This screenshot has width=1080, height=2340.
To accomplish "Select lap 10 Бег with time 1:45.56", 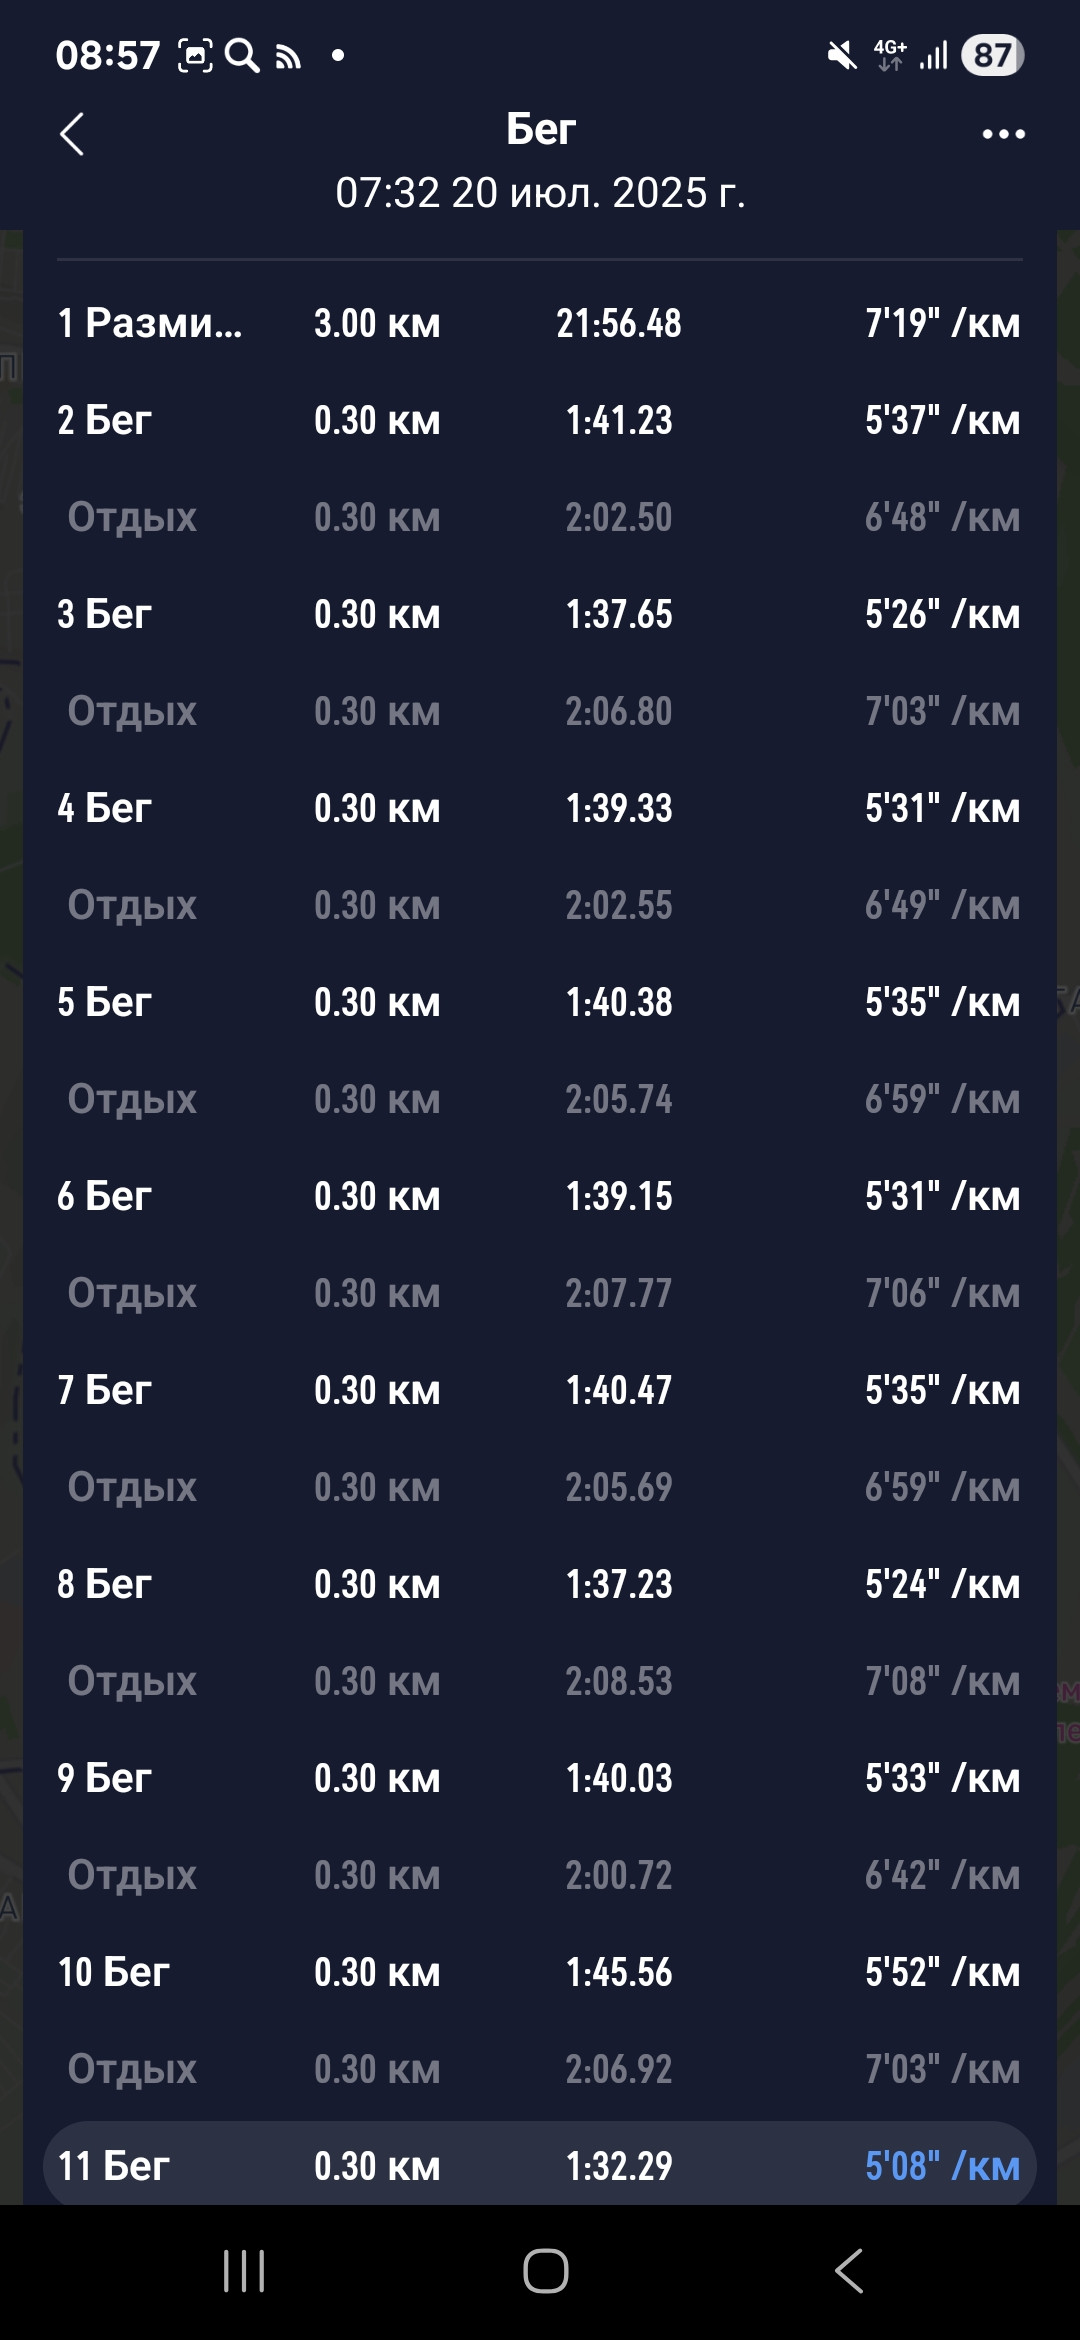I will 540,1972.
